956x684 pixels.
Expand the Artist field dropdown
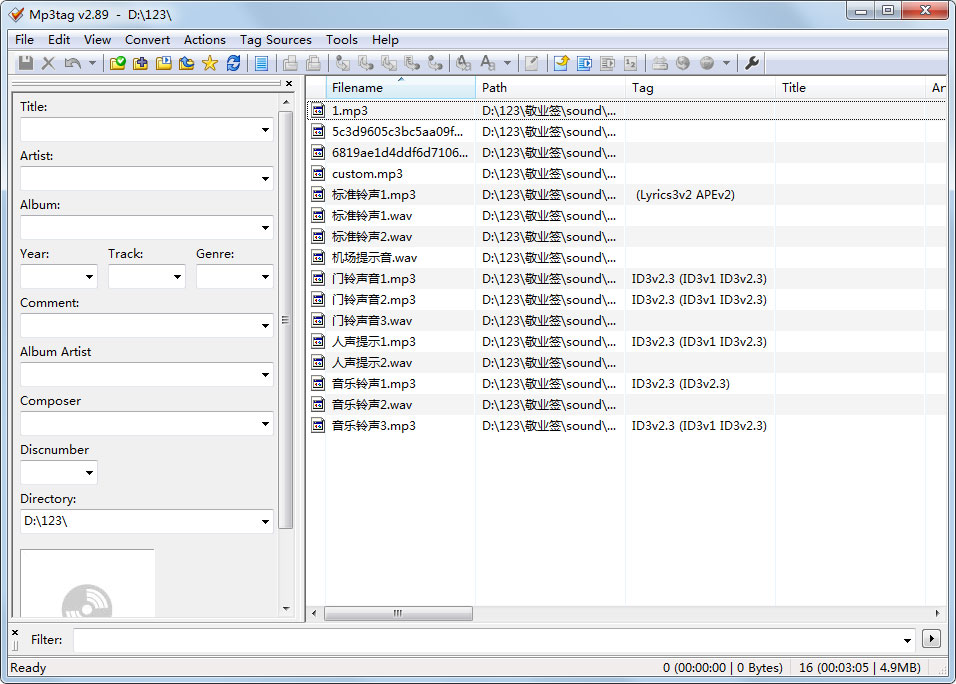point(265,179)
